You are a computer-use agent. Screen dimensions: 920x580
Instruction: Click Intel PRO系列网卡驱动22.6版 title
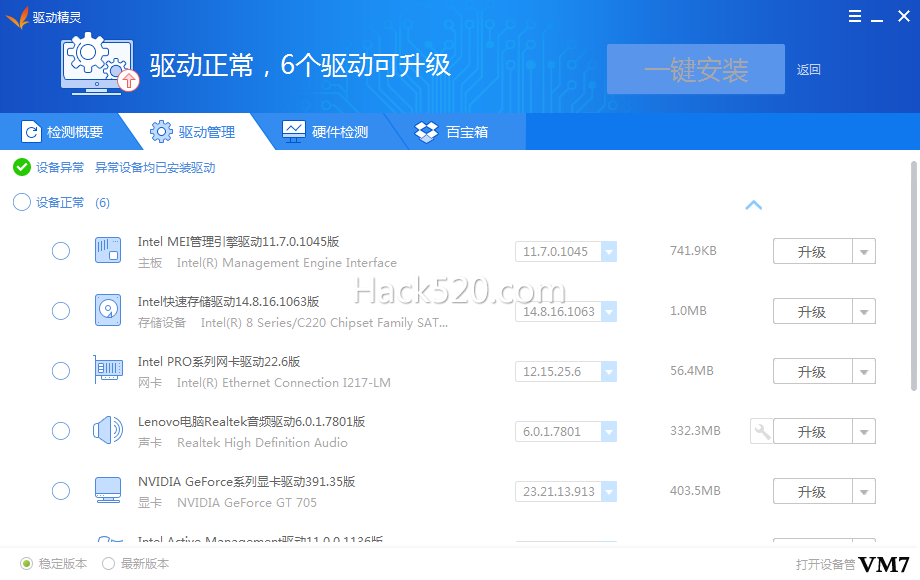[219, 361]
